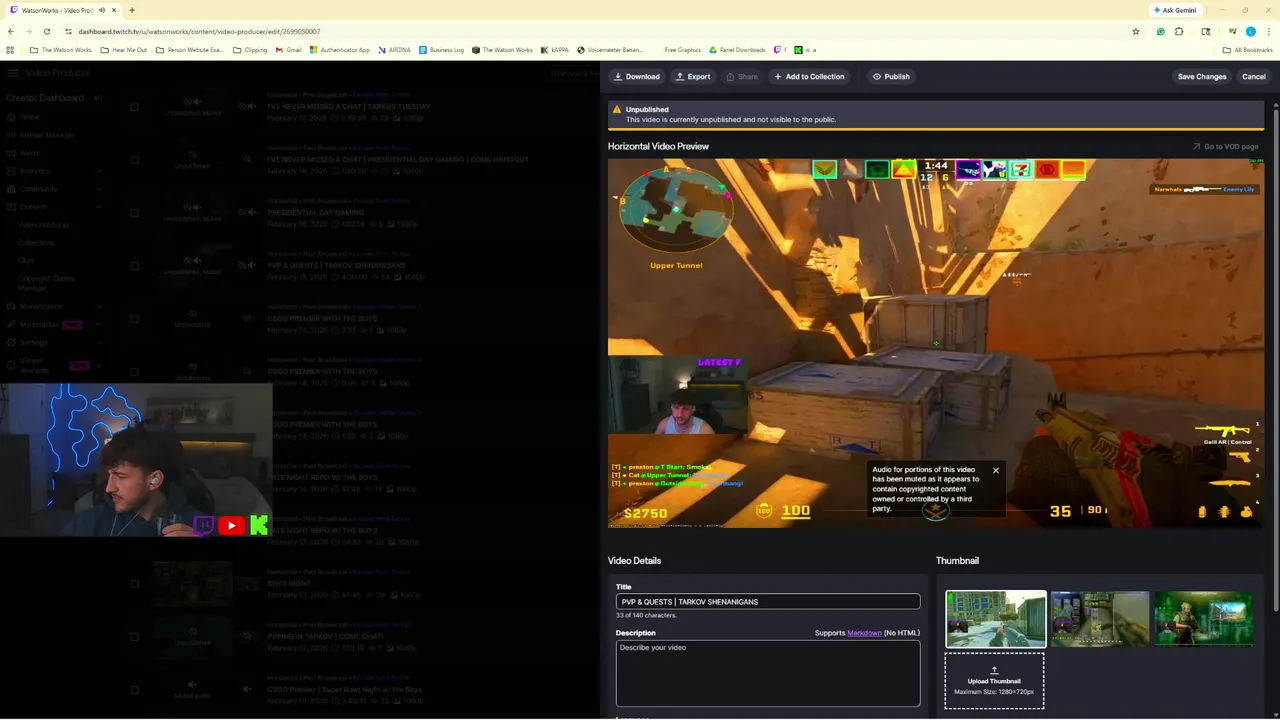The height and width of the screenshot is (720, 1280).
Task: Click the Upload Thumbnail box
Action: tap(994, 681)
